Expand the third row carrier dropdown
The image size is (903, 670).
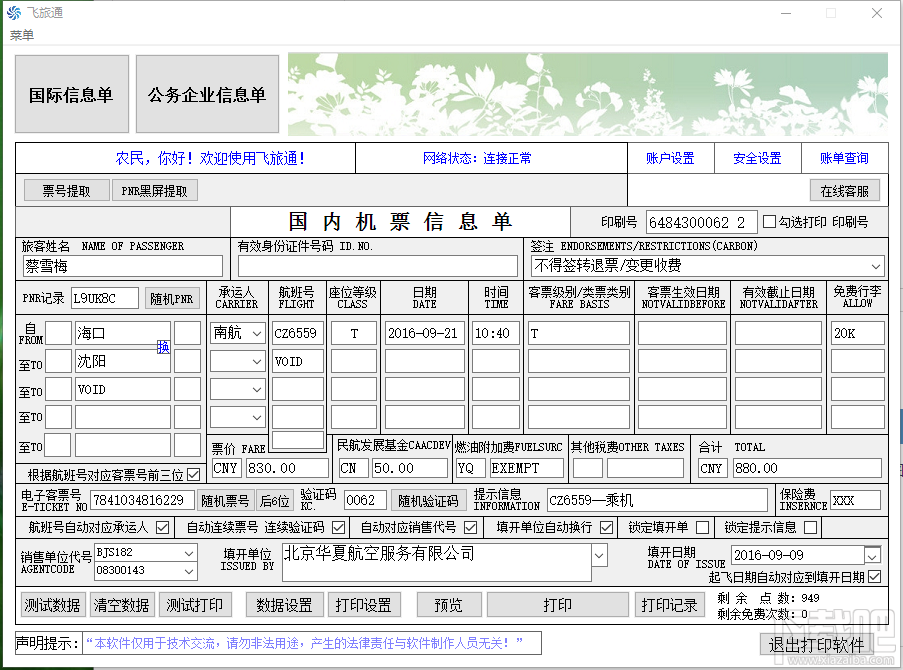coord(257,389)
